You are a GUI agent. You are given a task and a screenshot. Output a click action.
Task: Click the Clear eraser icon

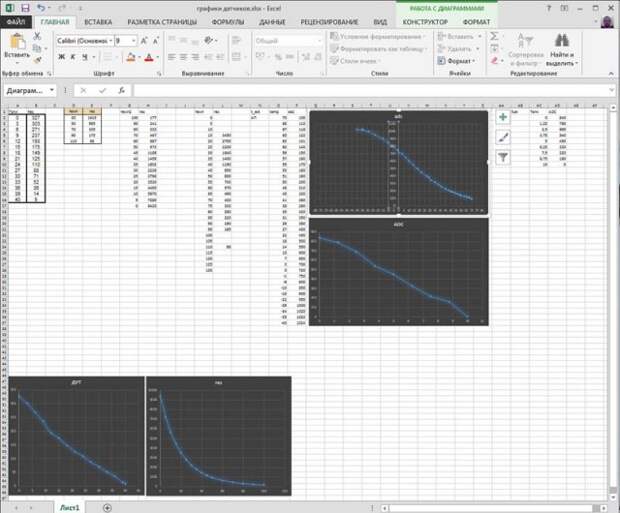tap(494, 60)
